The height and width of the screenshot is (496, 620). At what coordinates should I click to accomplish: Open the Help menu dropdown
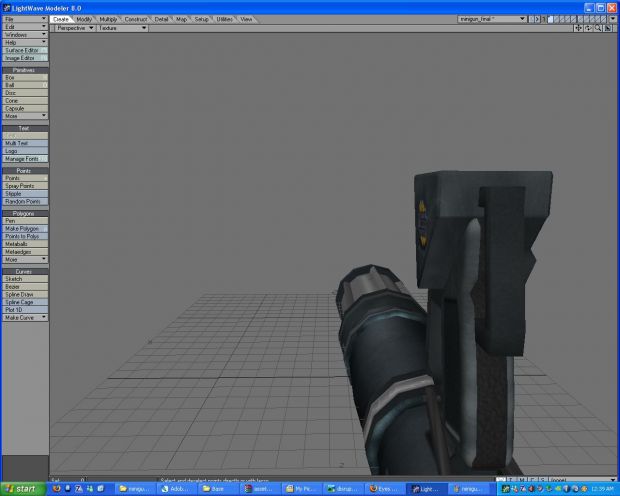click(25, 42)
